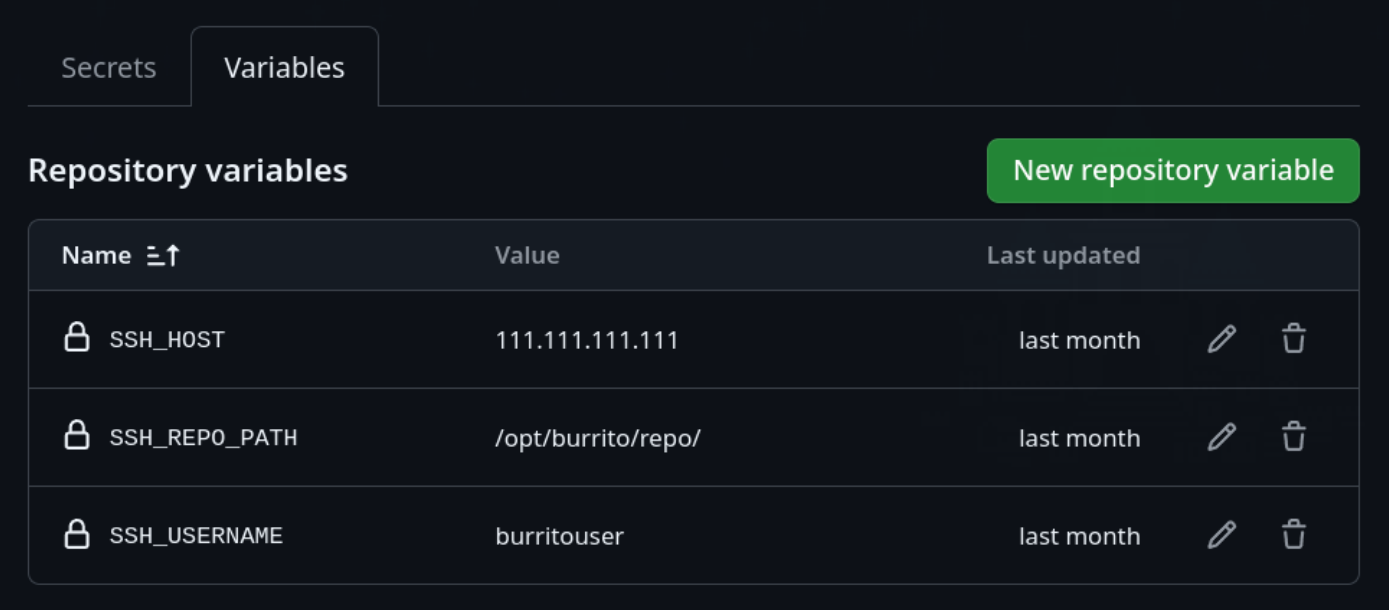
Task: Click the lock icon beside SSH_USERNAME
Action: [77, 533]
